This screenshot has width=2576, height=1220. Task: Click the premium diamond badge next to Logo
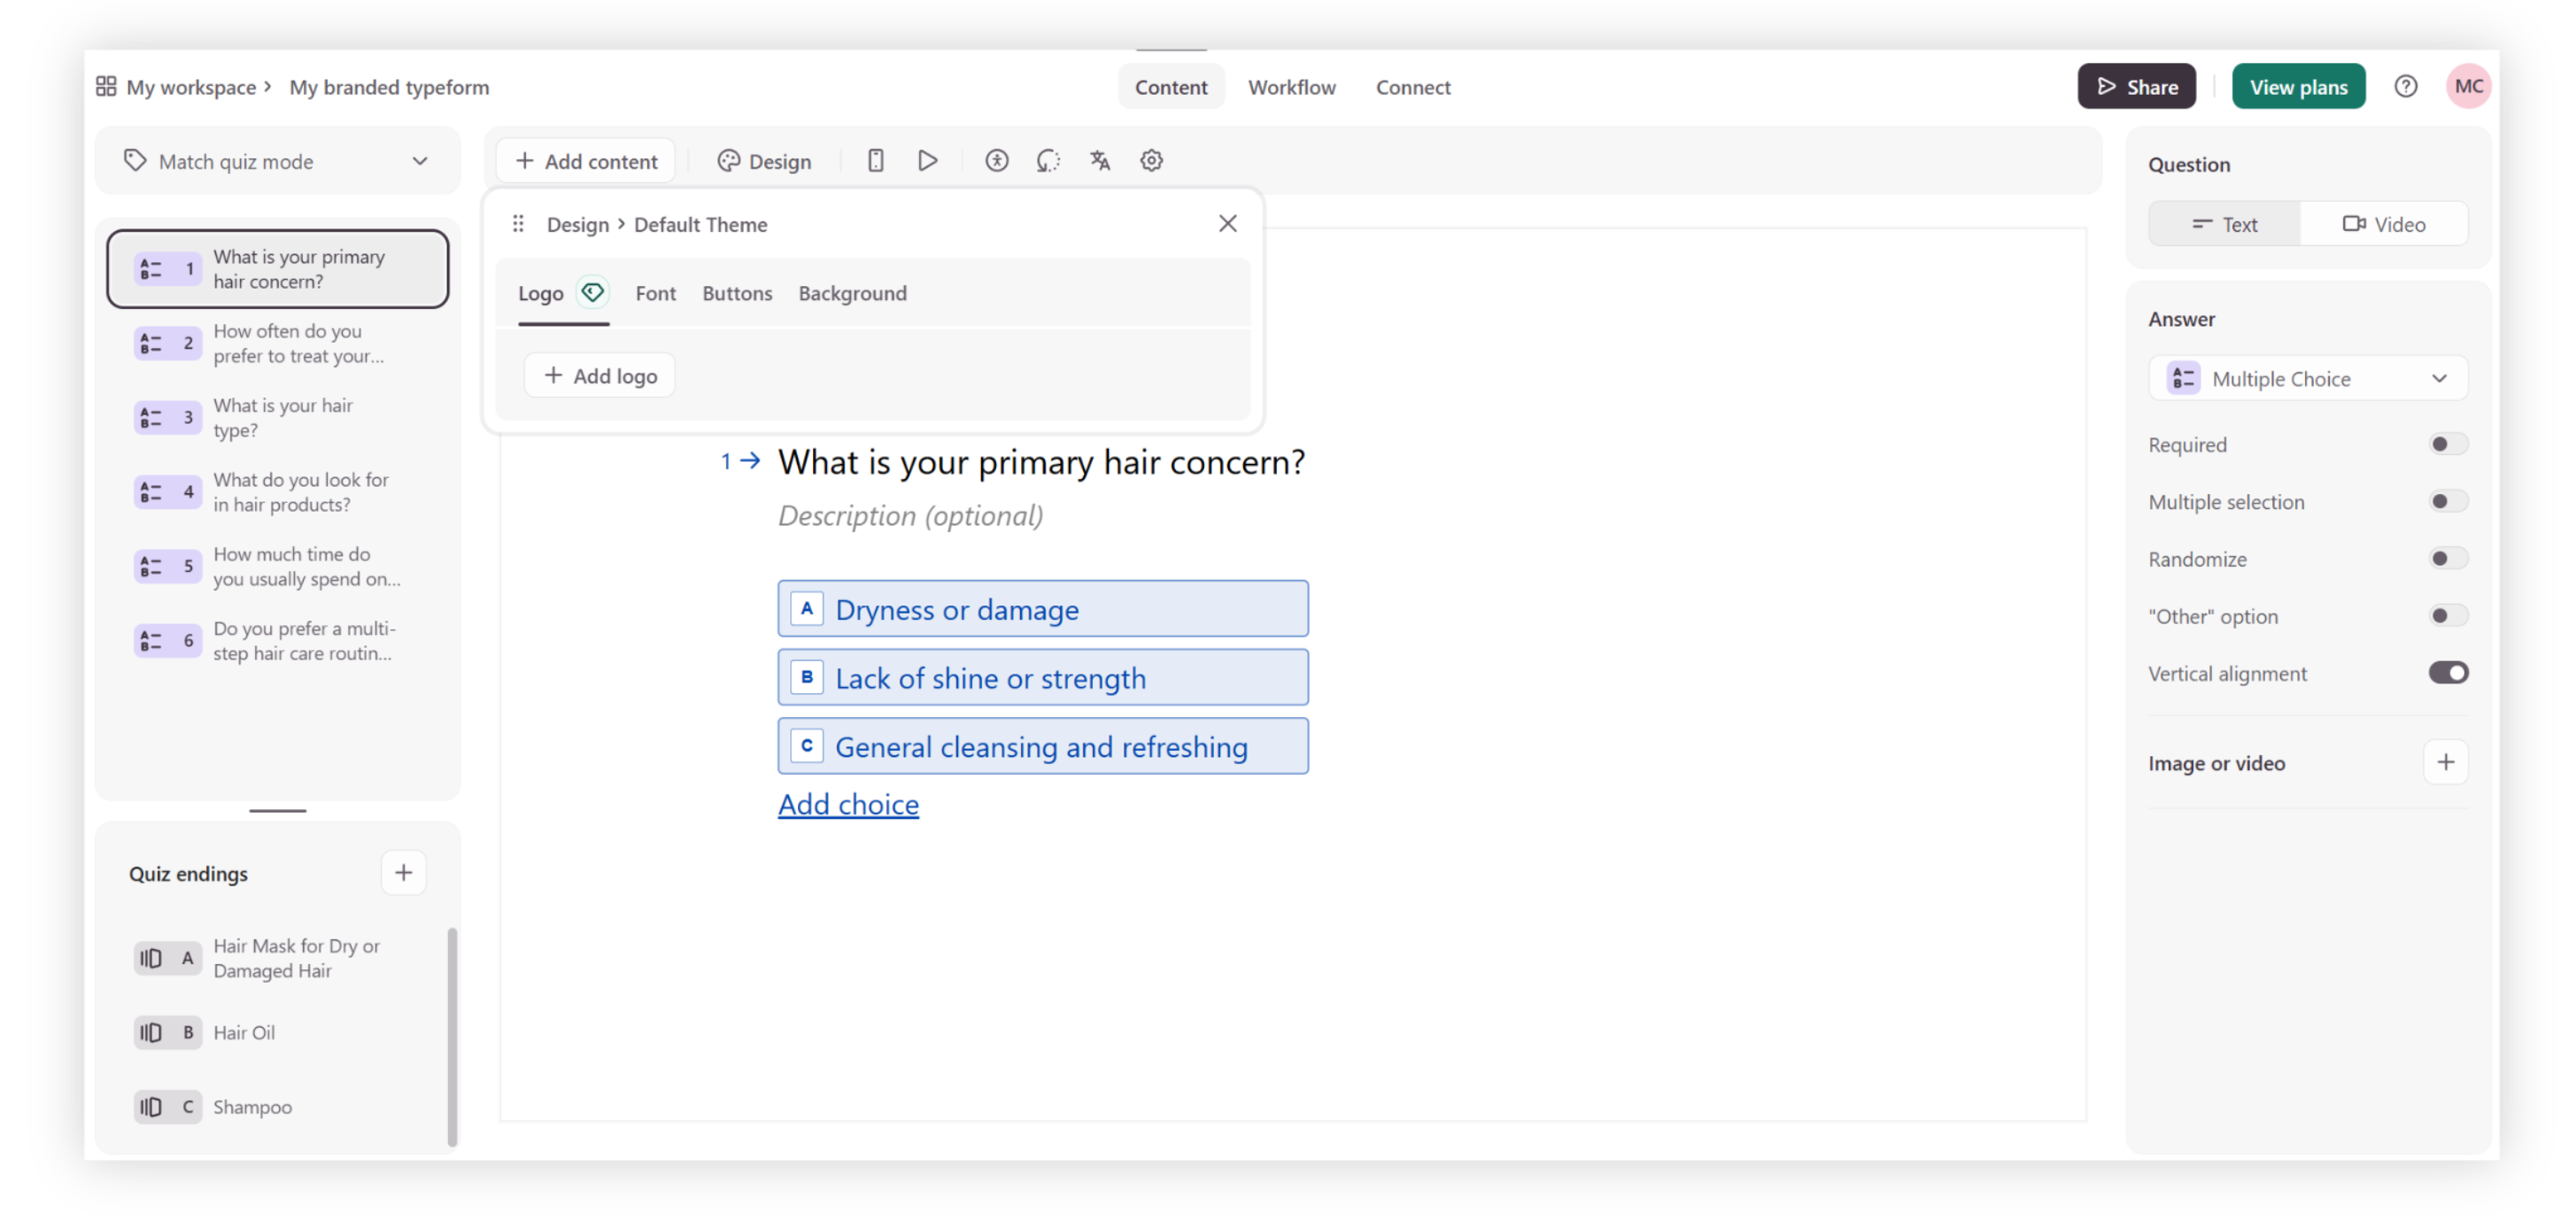click(x=593, y=292)
